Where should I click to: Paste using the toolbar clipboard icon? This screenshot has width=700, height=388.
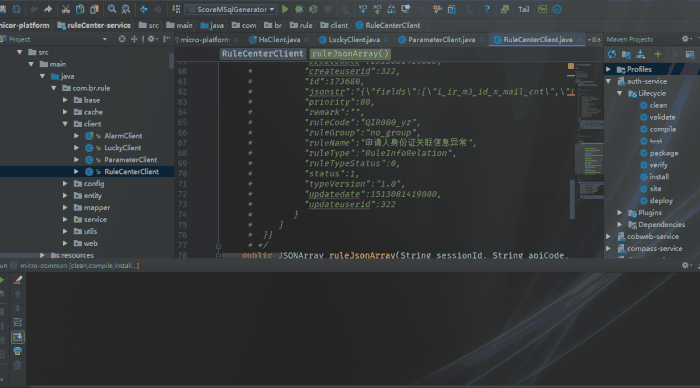coord(94,9)
